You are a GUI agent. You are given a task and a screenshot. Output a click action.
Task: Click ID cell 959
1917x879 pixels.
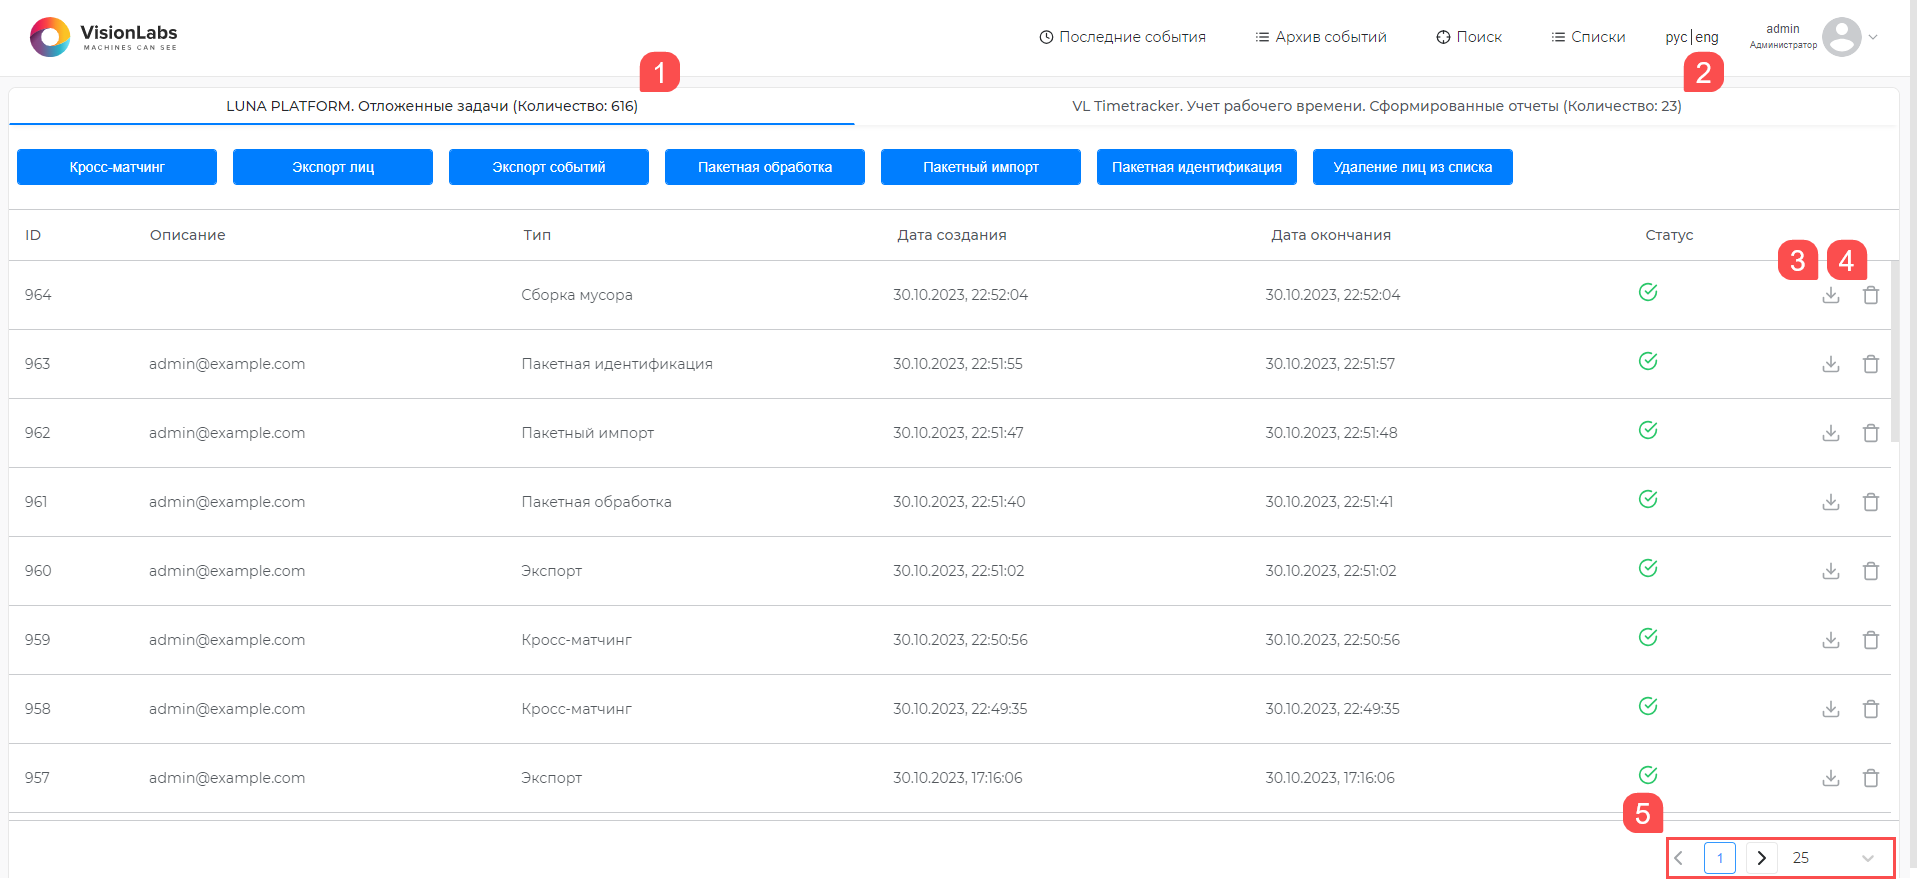(38, 640)
